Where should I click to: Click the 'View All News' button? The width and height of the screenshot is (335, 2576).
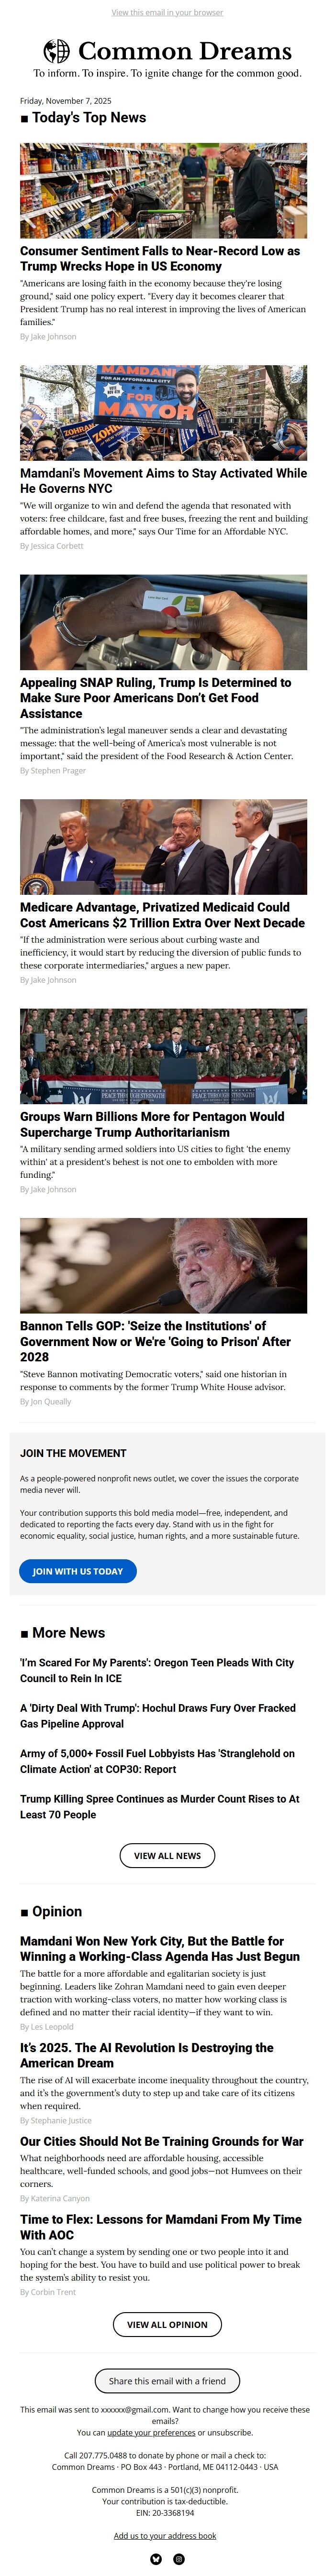coord(167,1855)
